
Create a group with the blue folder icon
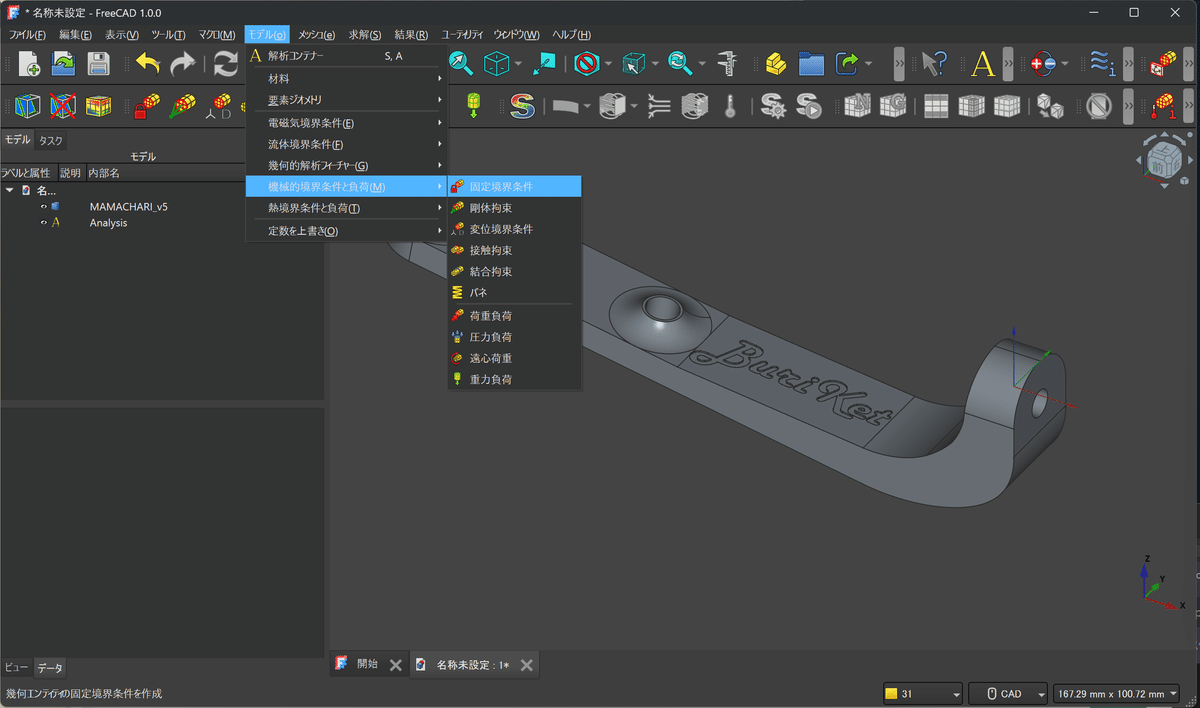pos(811,64)
